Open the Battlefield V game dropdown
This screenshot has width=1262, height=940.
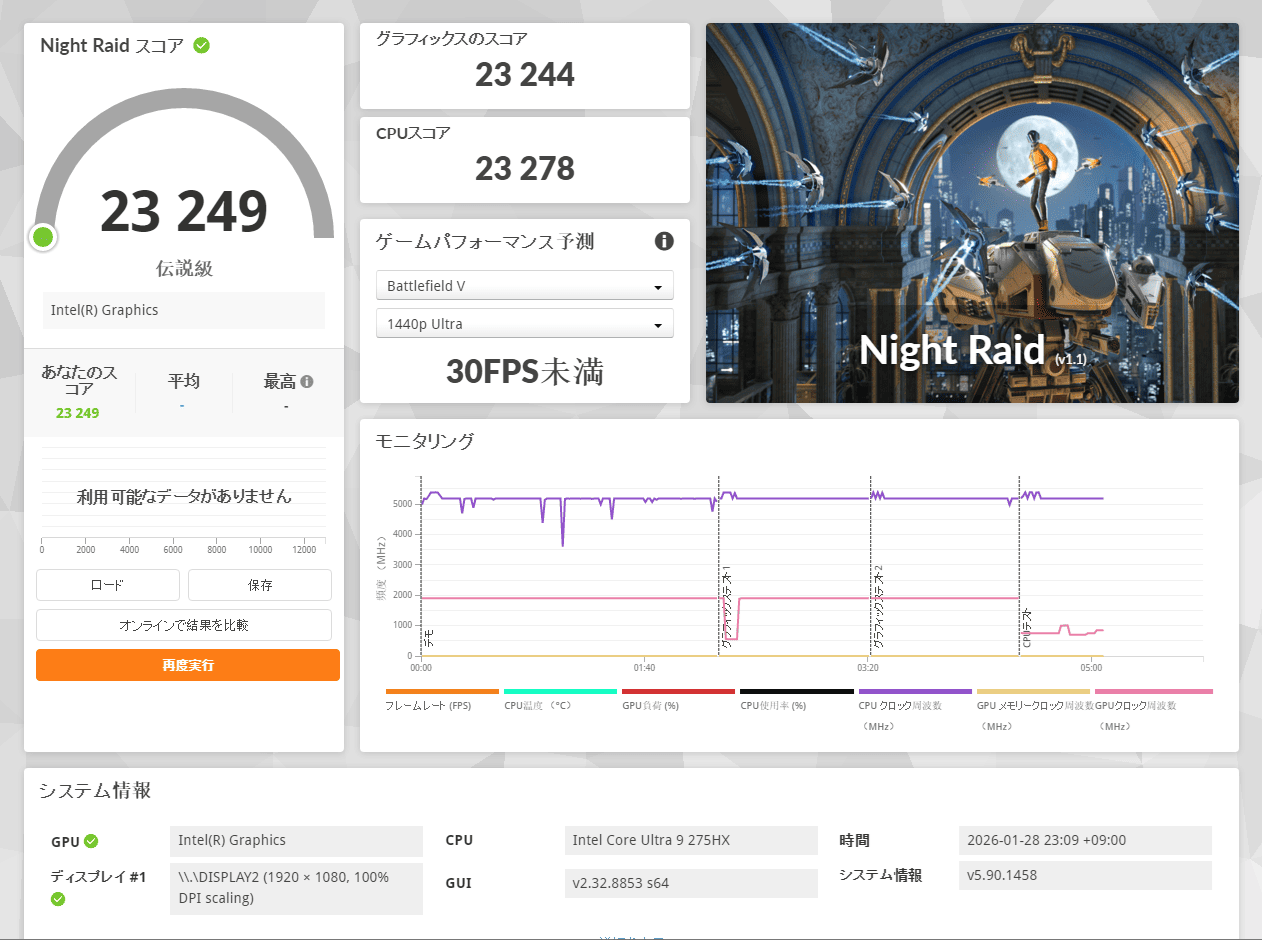[524, 286]
